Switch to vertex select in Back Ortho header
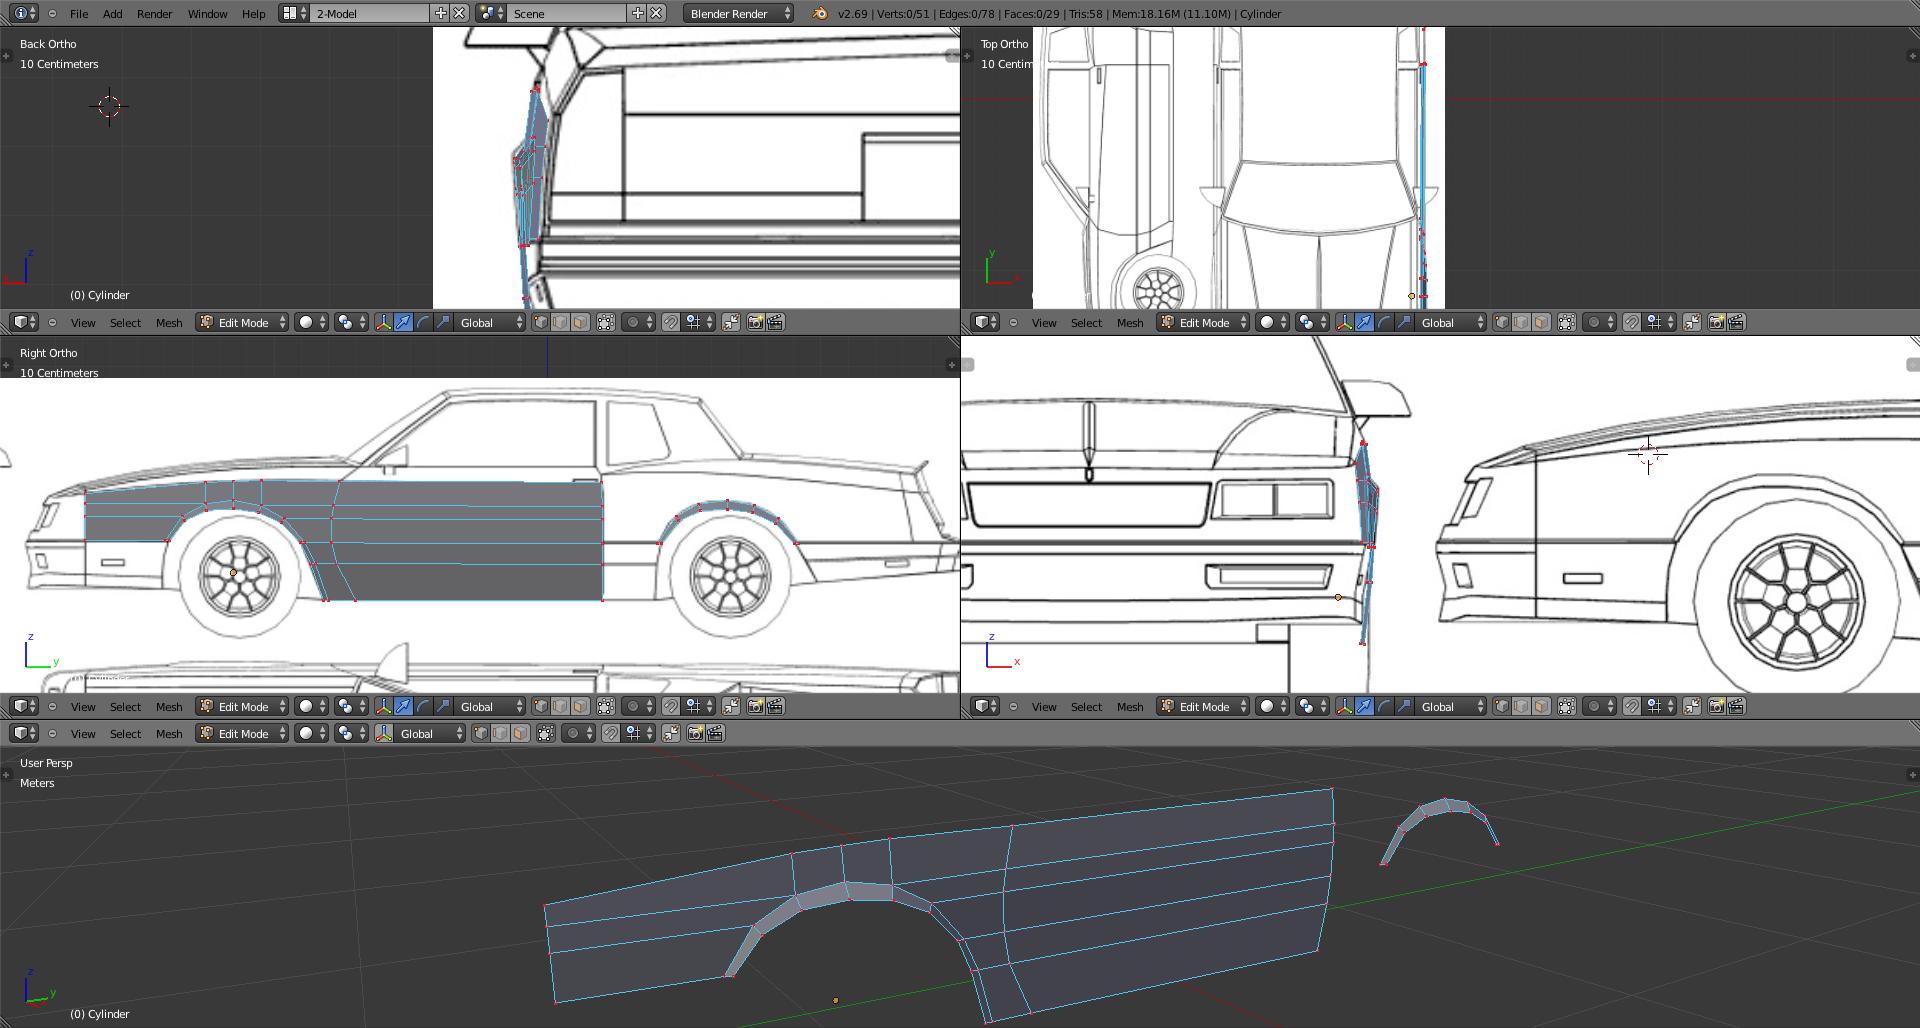 541,322
